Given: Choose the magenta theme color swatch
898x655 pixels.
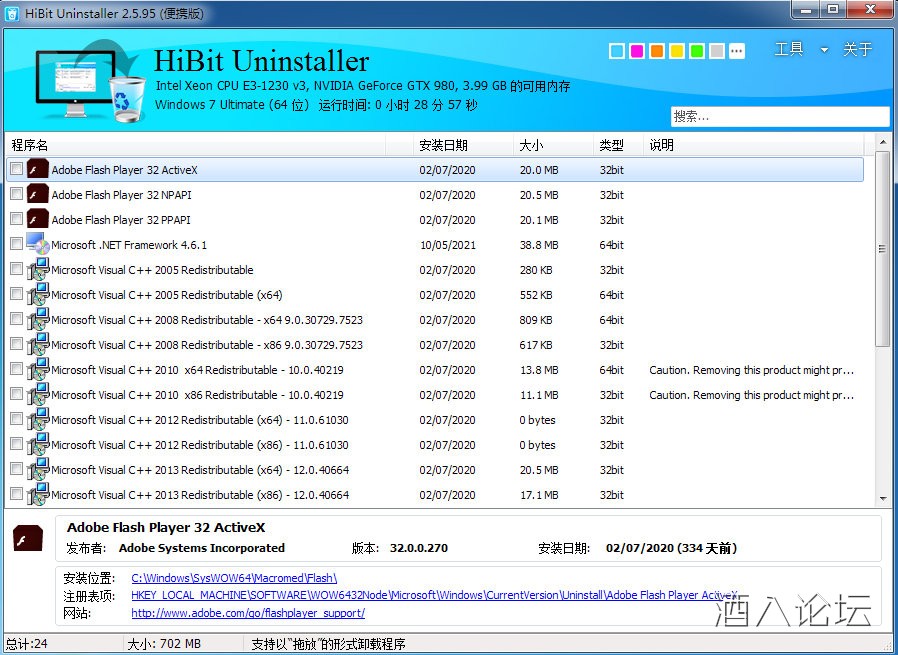Looking at the screenshot, I should (x=637, y=51).
